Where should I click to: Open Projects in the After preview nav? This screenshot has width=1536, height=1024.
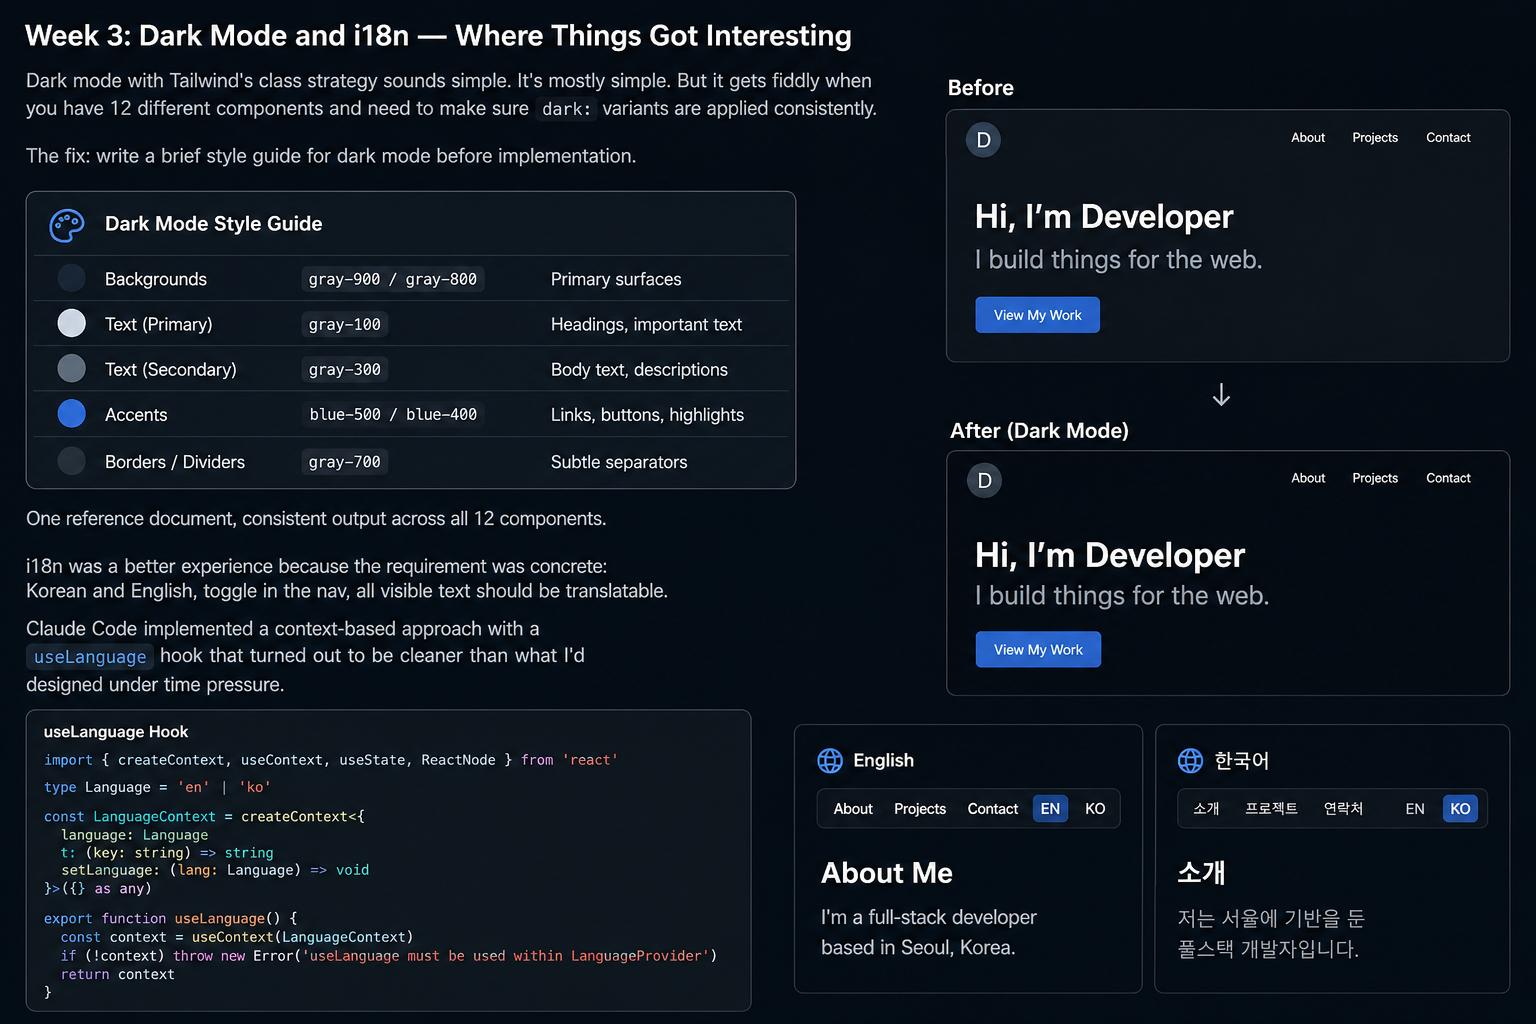[1375, 479]
